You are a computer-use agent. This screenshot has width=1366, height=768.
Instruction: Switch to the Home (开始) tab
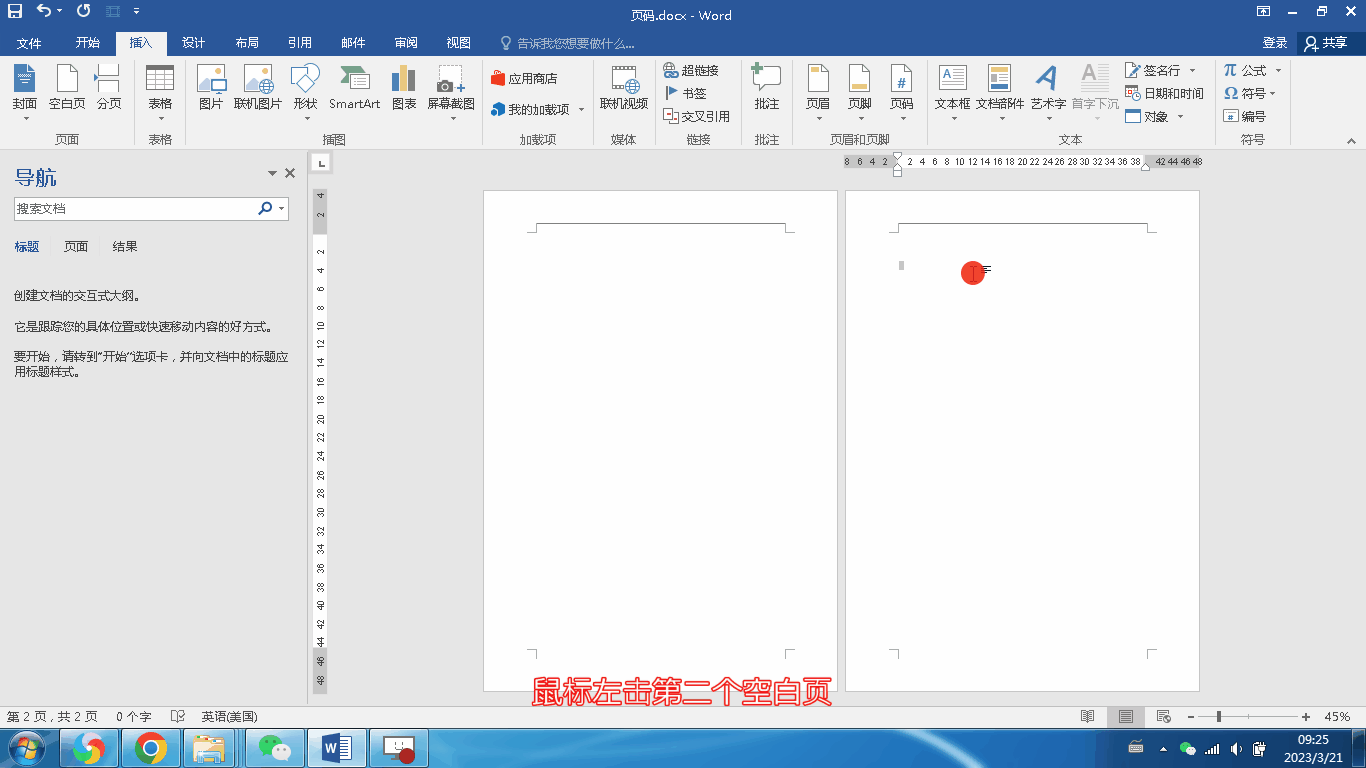(x=88, y=43)
